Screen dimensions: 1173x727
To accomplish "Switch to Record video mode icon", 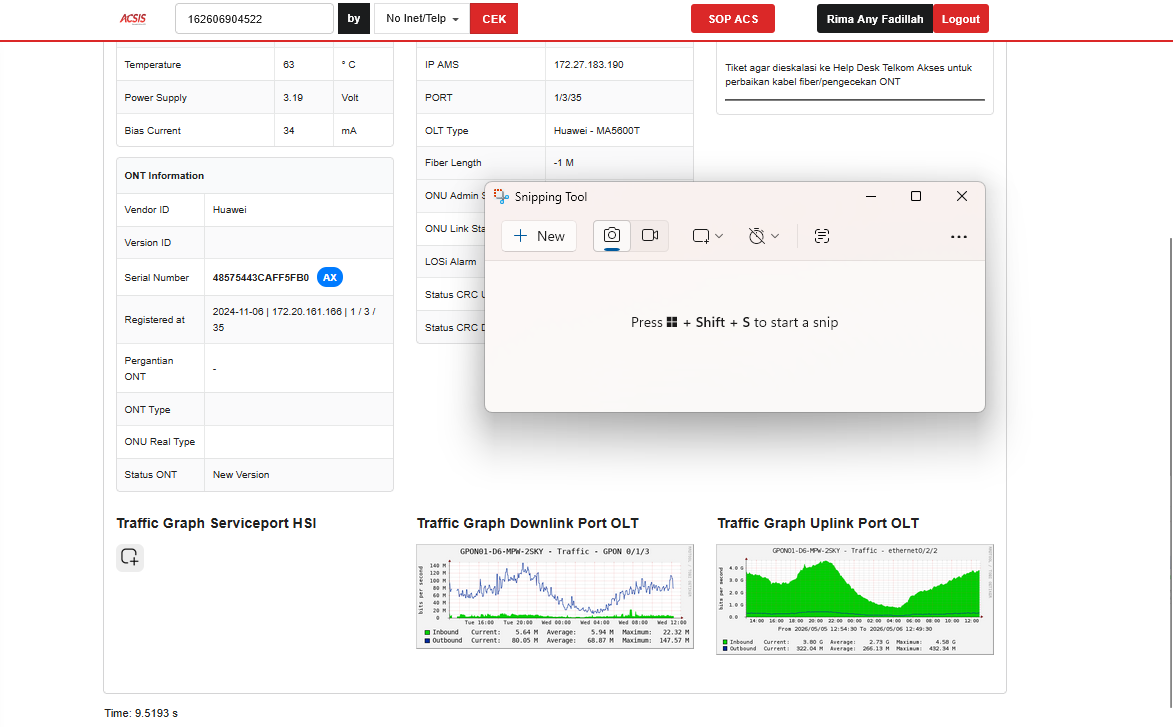I will (650, 236).
